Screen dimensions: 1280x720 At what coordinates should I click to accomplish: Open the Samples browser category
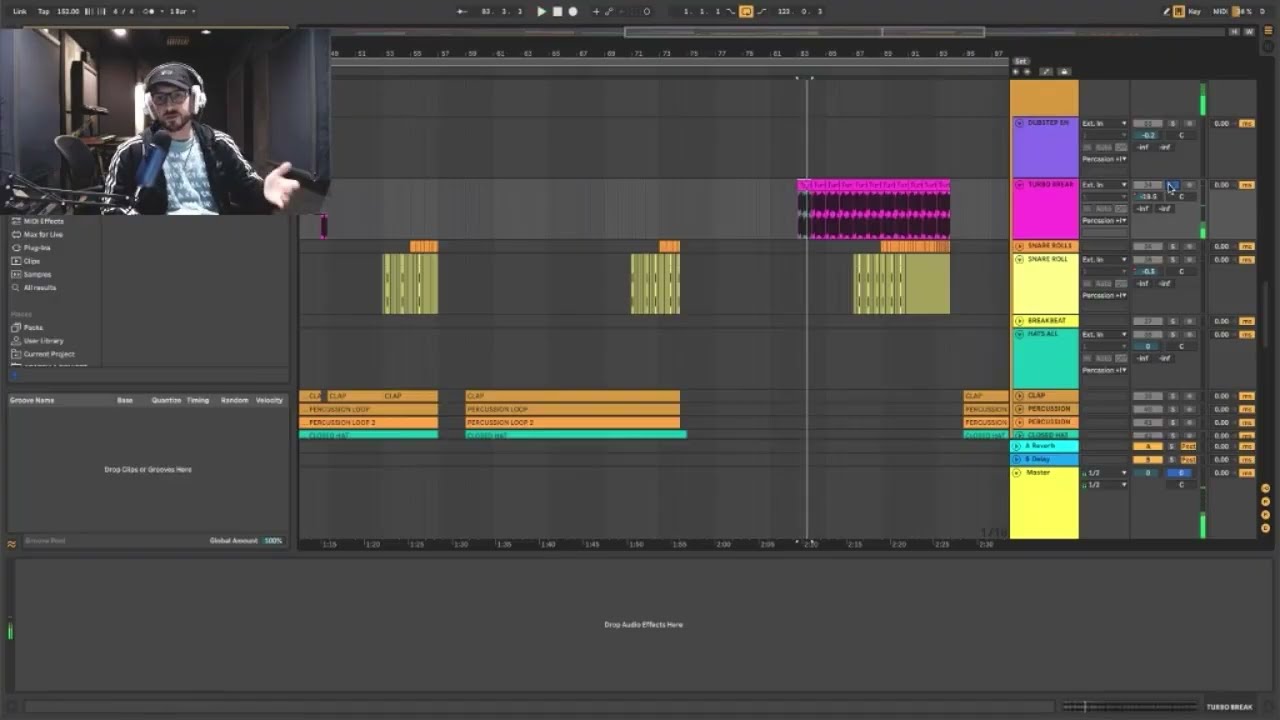coord(37,274)
